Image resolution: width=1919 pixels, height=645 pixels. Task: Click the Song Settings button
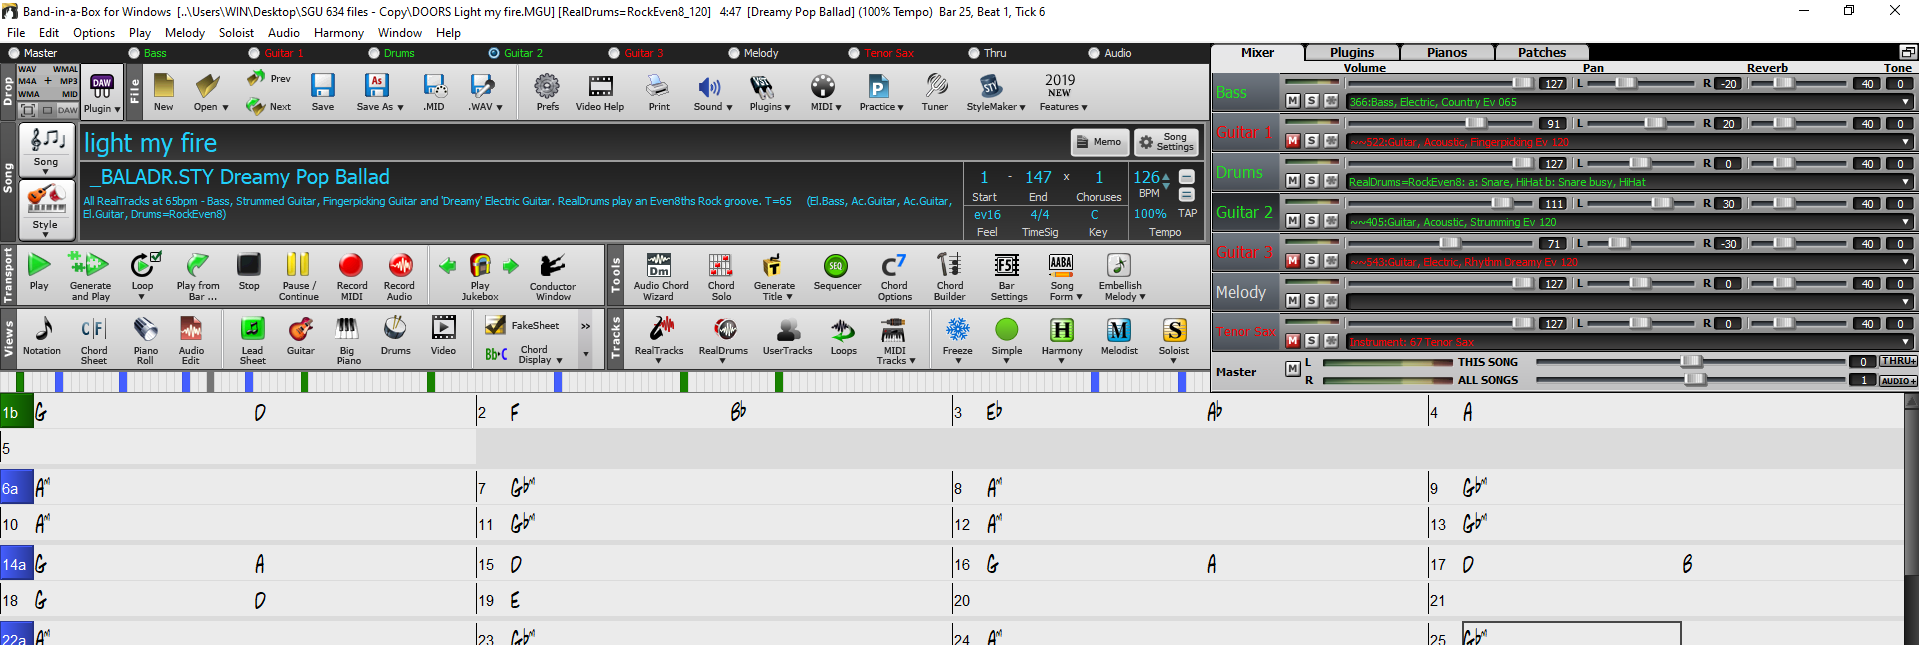[1166, 142]
